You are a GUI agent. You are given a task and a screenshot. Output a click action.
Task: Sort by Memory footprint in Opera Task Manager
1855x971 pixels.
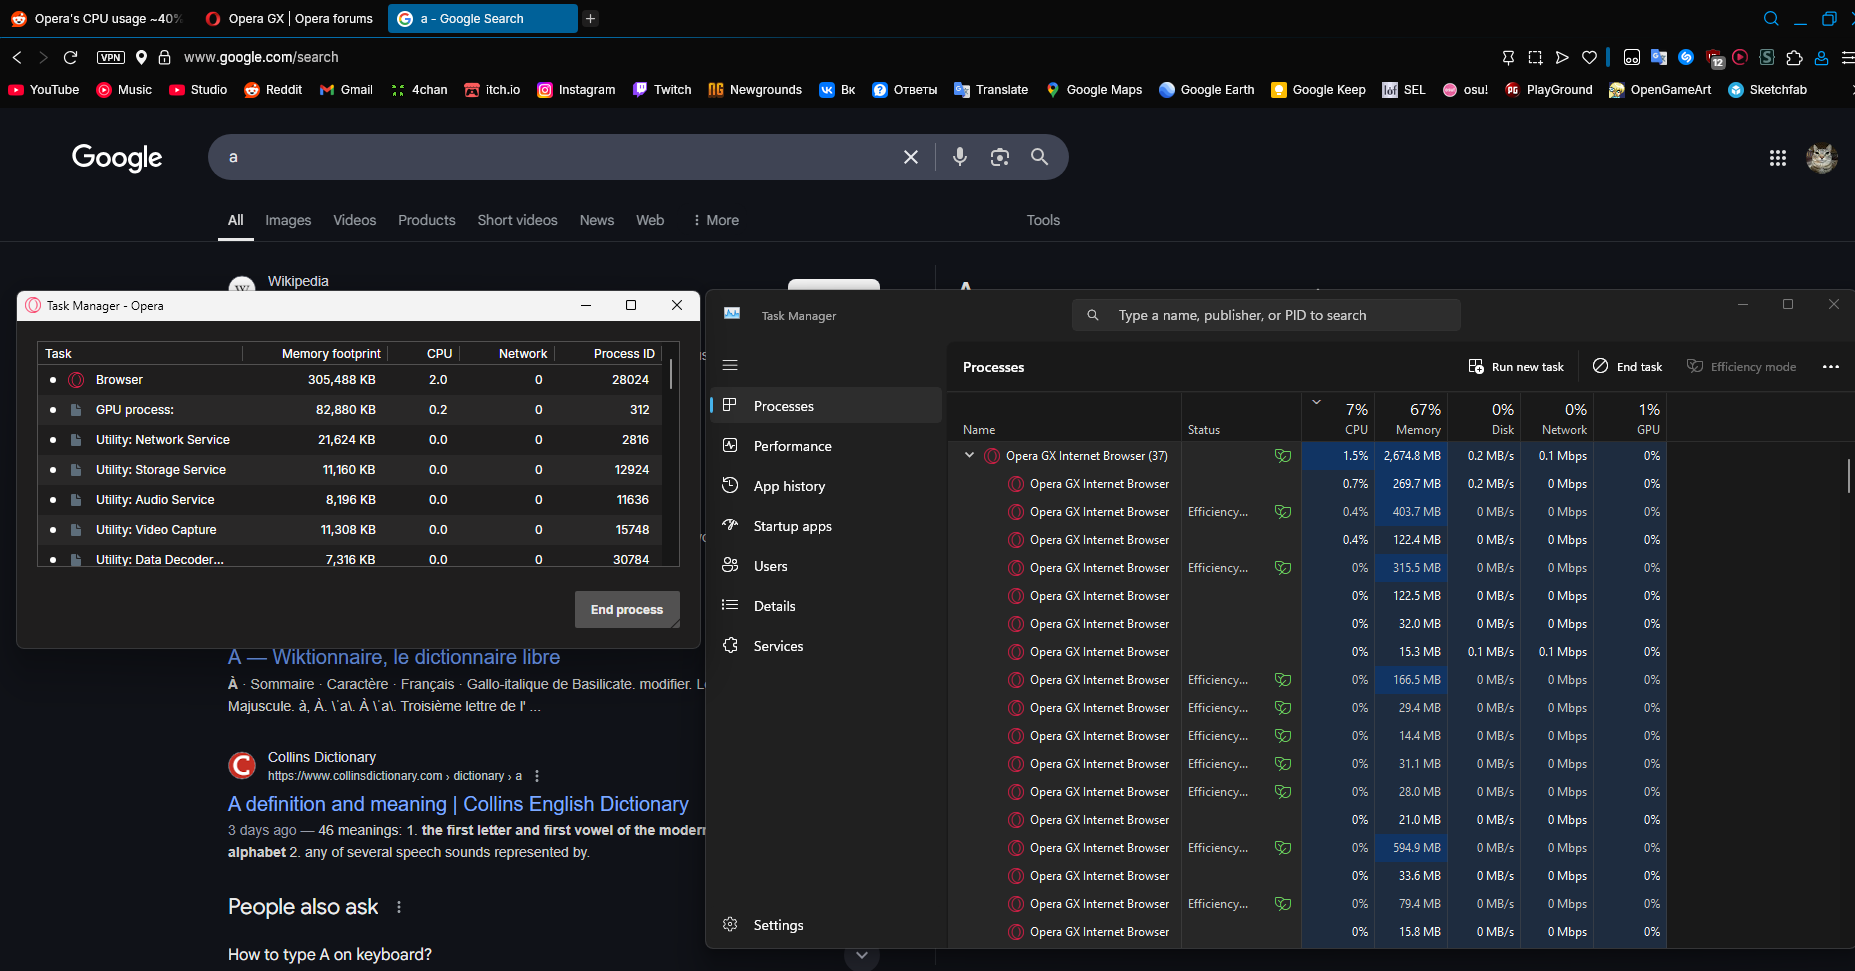click(331, 353)
